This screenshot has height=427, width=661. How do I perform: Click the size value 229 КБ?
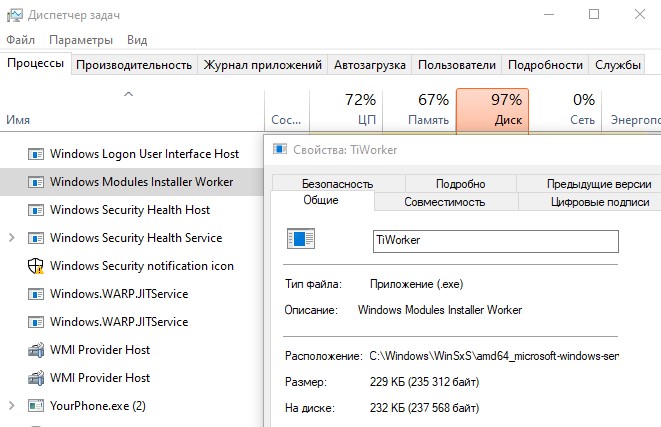point(425,382)
